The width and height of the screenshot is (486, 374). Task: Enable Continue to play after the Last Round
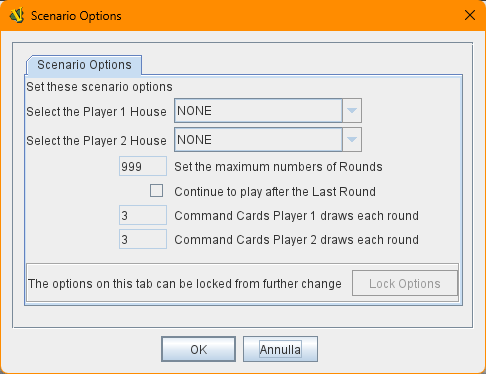pos(156,191)
